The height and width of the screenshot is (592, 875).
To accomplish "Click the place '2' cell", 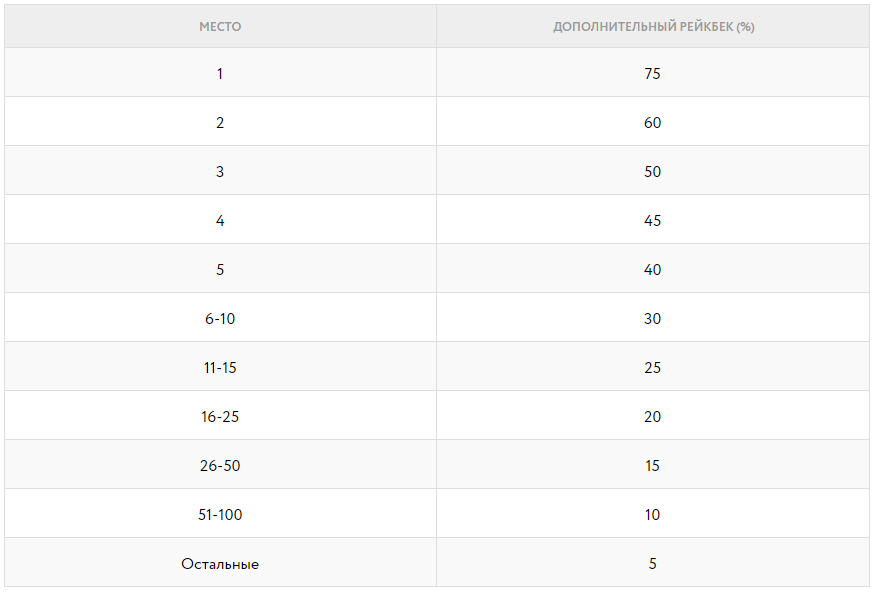I will tap(220, 123).
